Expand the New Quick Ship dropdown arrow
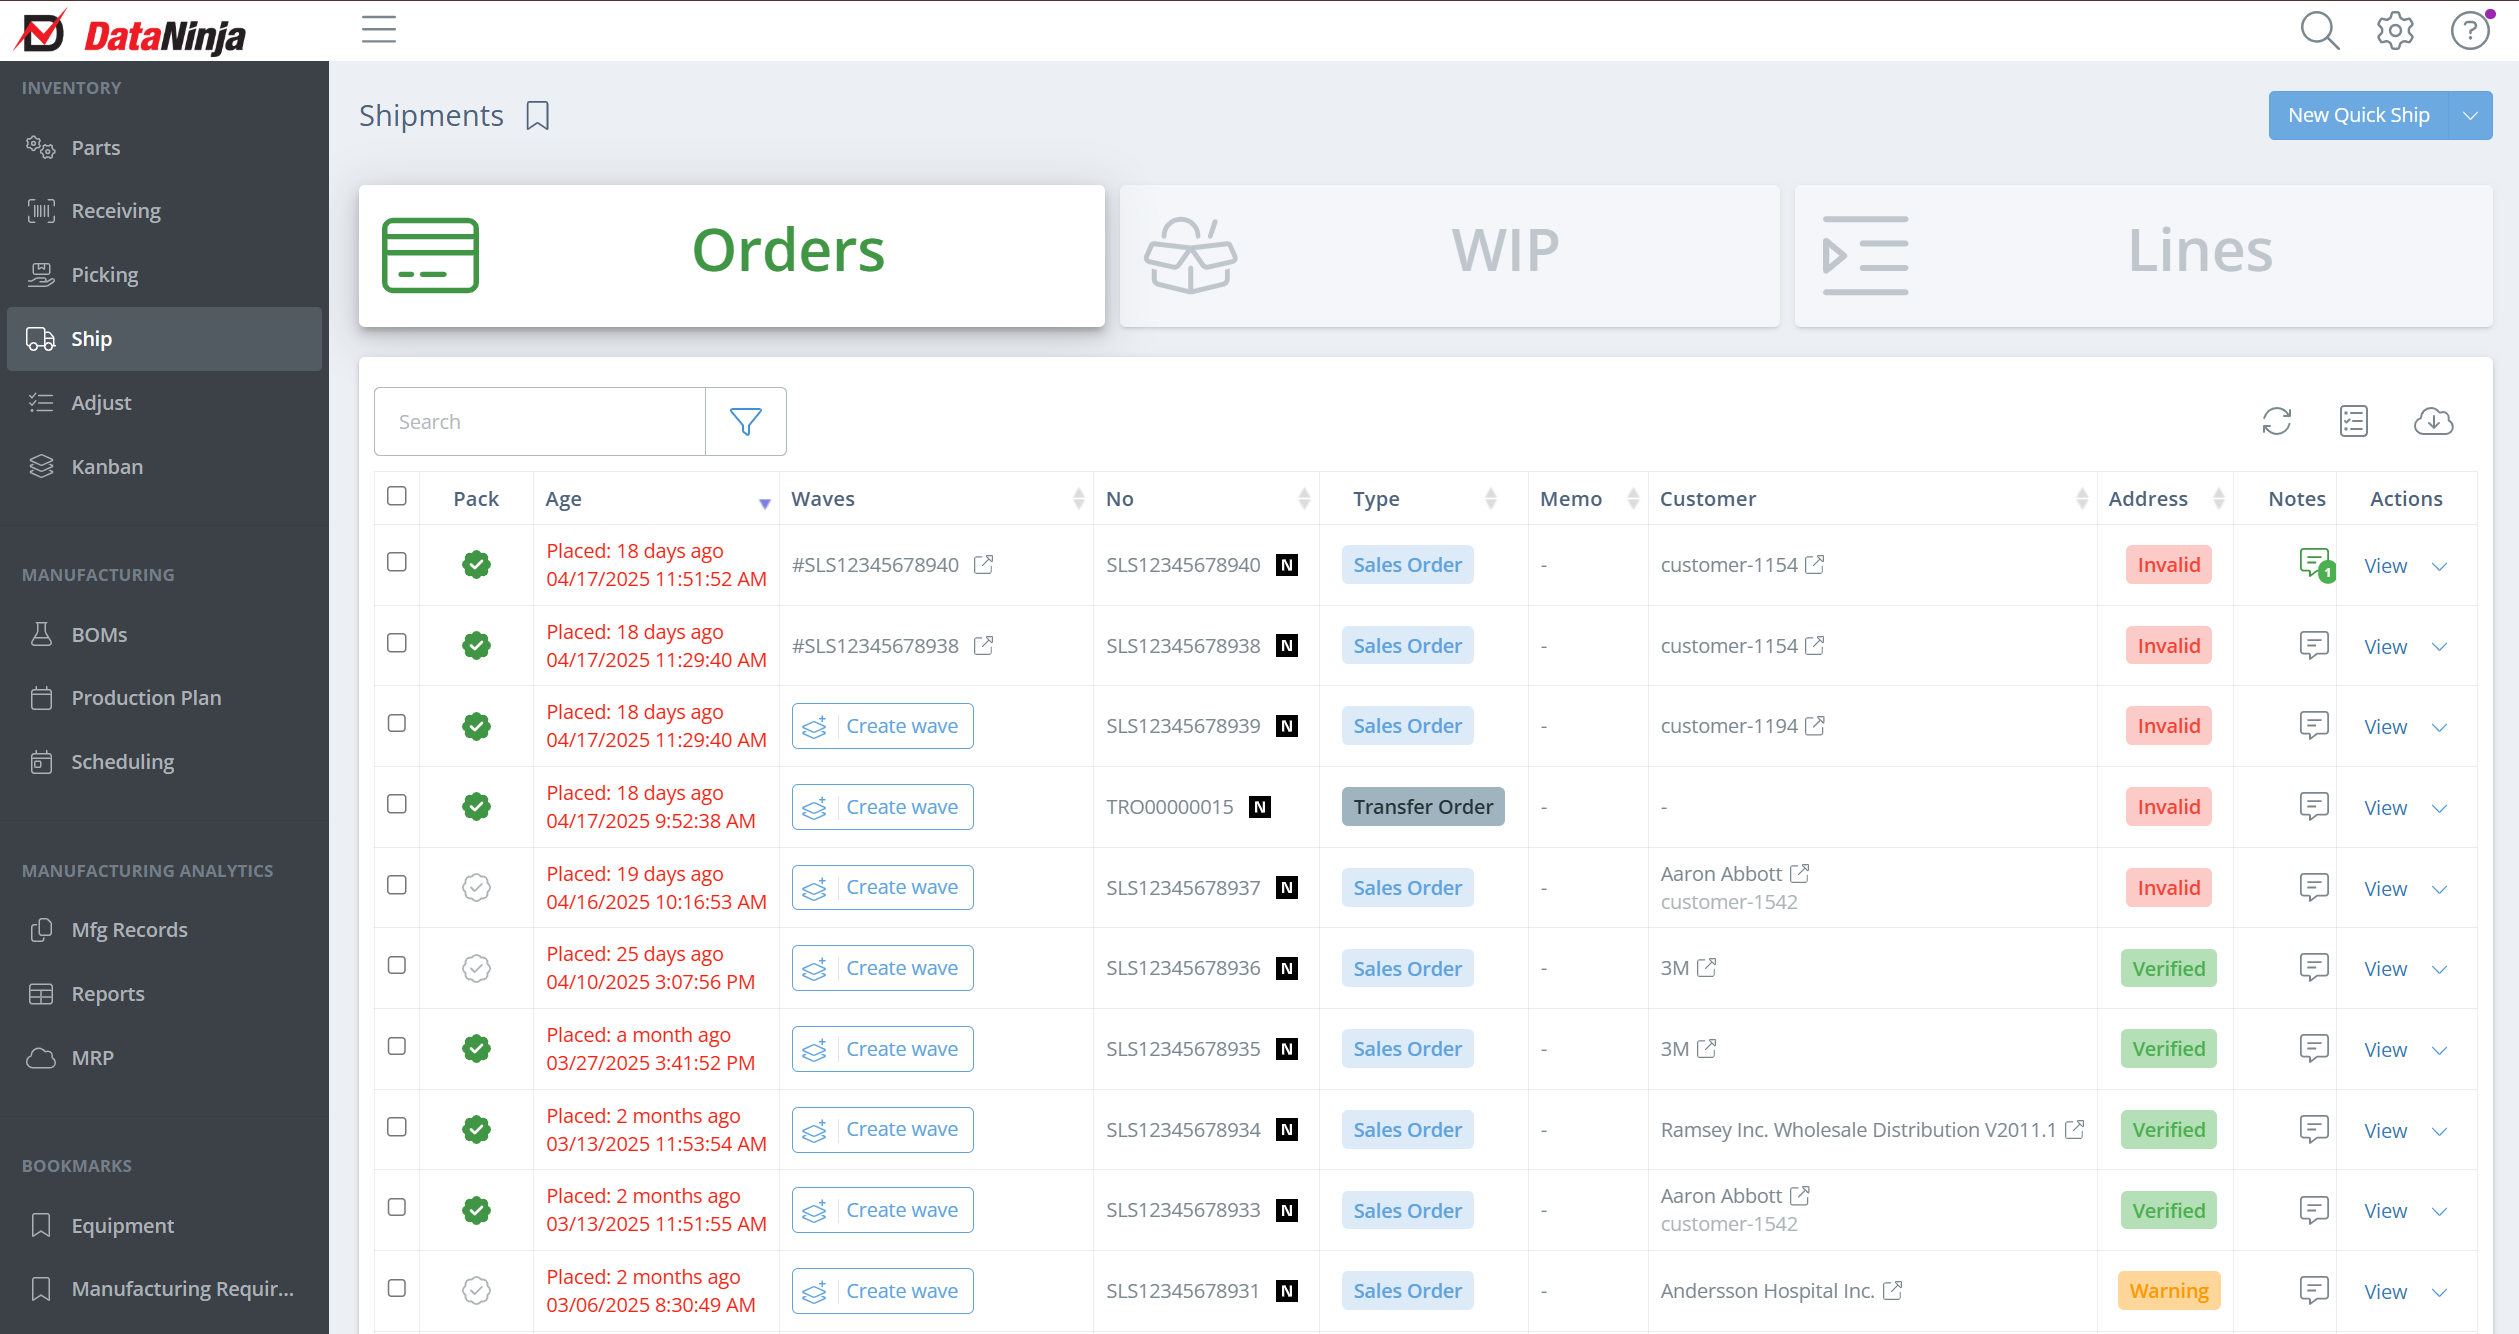Screen dimensions: 2519x1334 click(x=2470, y=116)
